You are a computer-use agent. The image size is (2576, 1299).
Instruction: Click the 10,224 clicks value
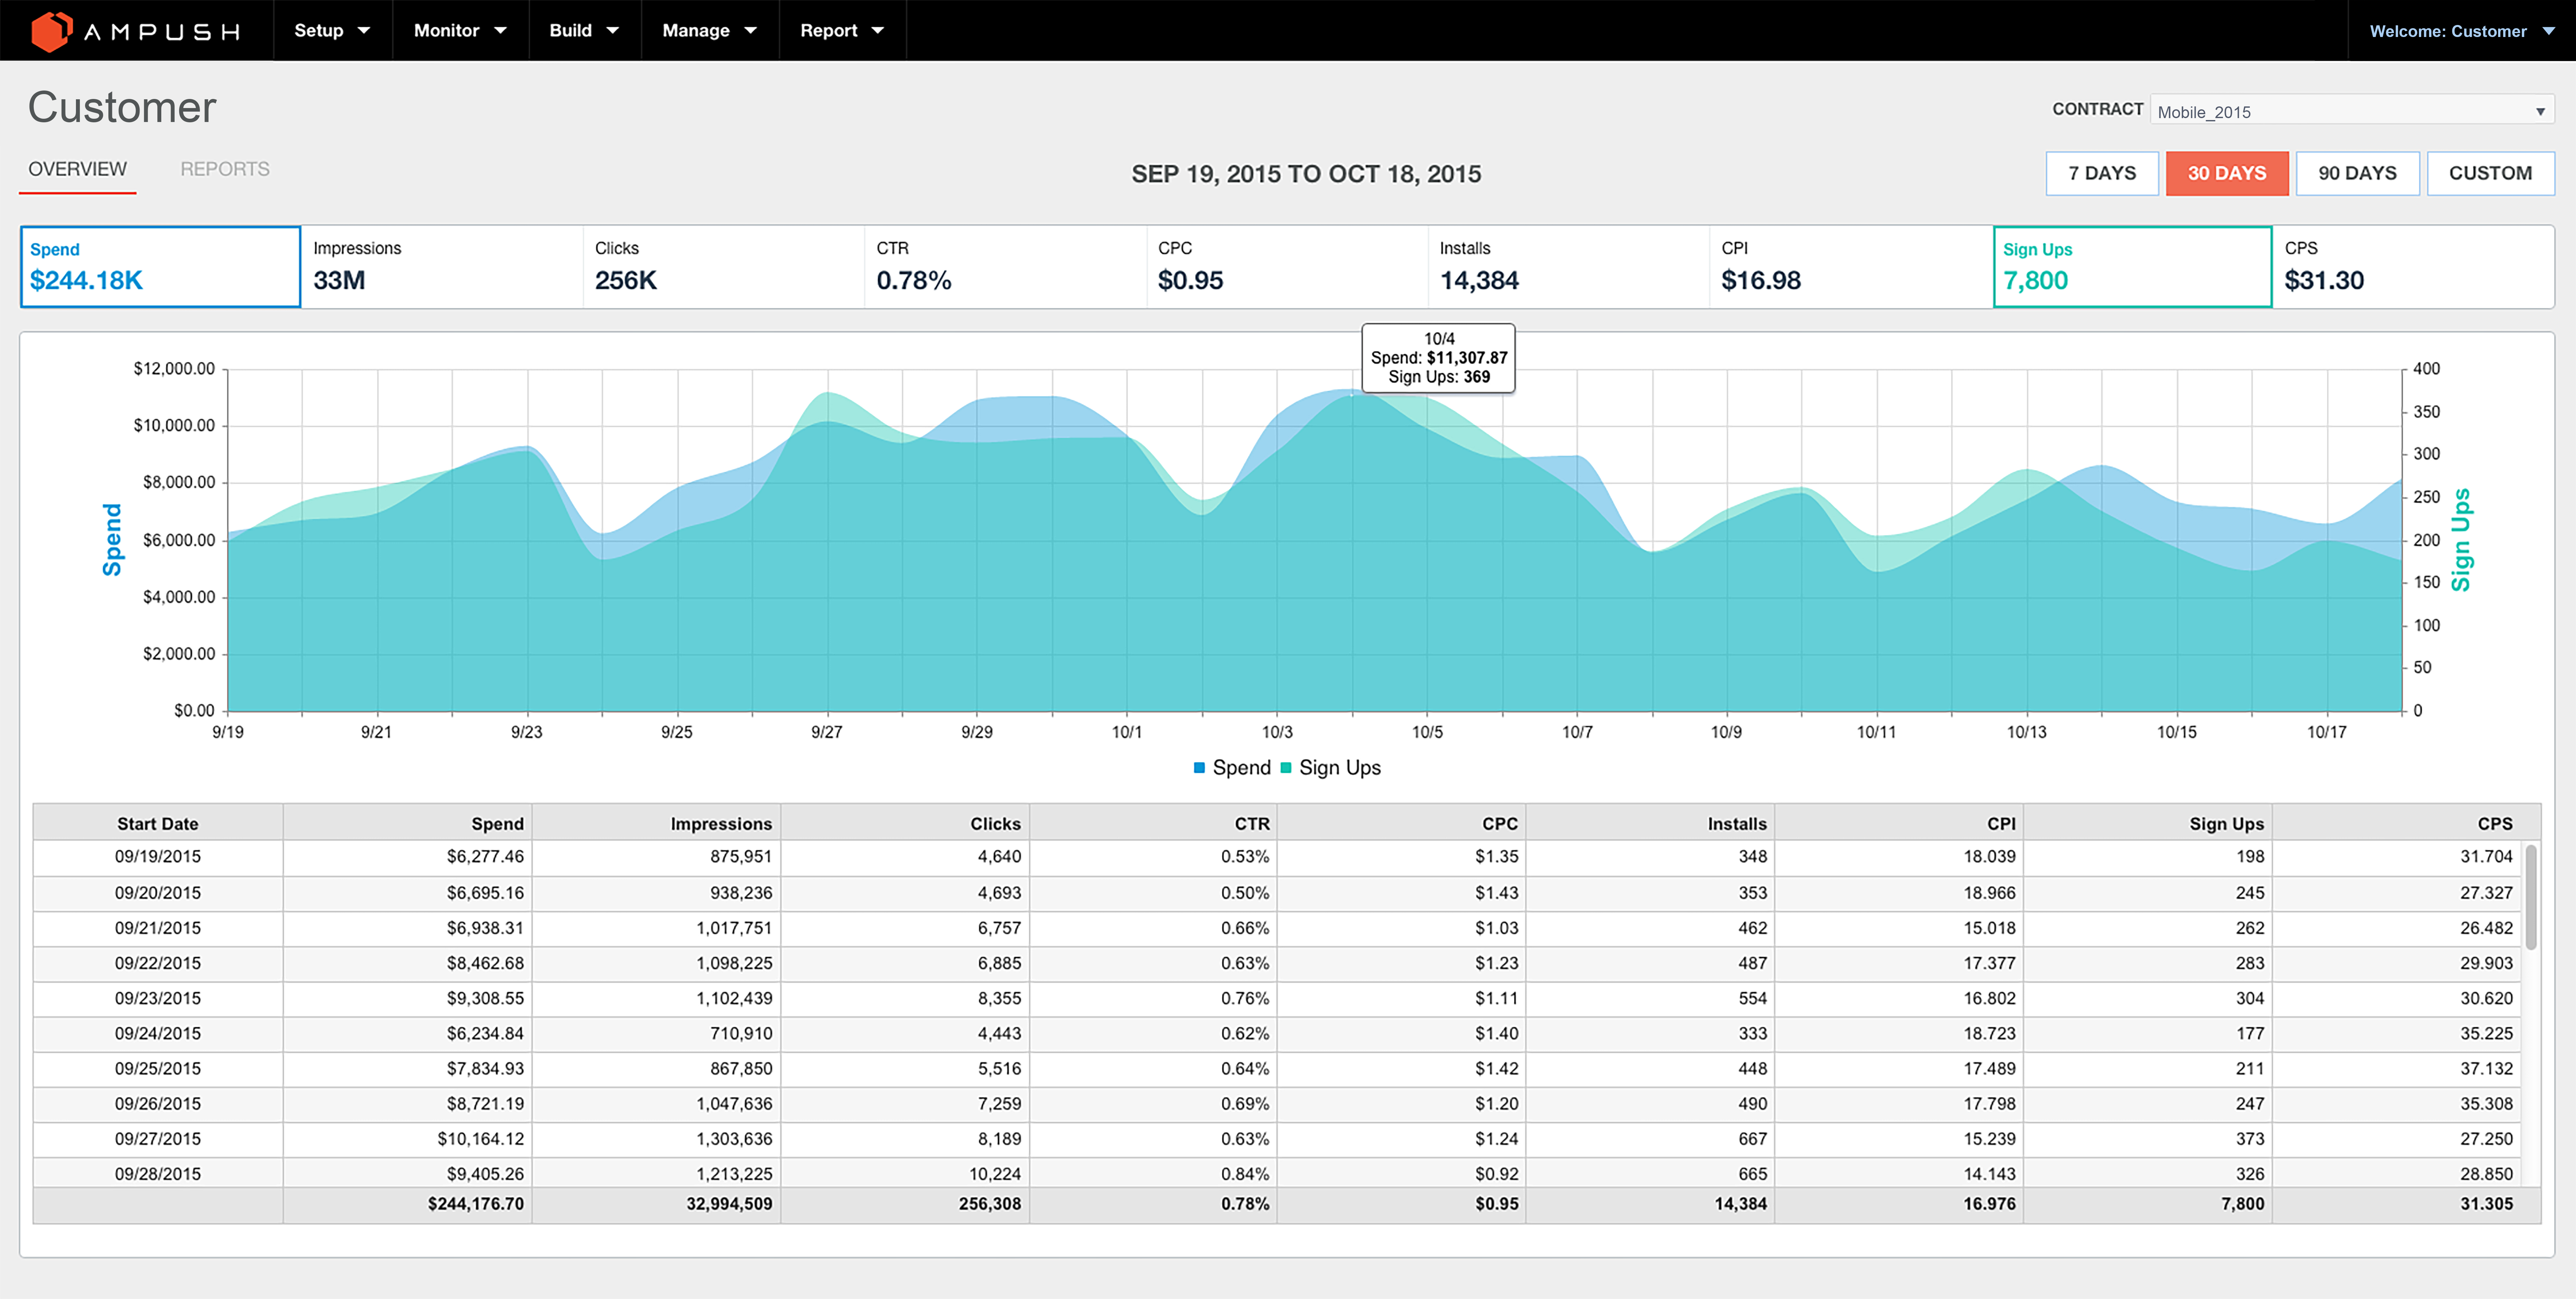pyautogui.click(x=995, y=1174)
